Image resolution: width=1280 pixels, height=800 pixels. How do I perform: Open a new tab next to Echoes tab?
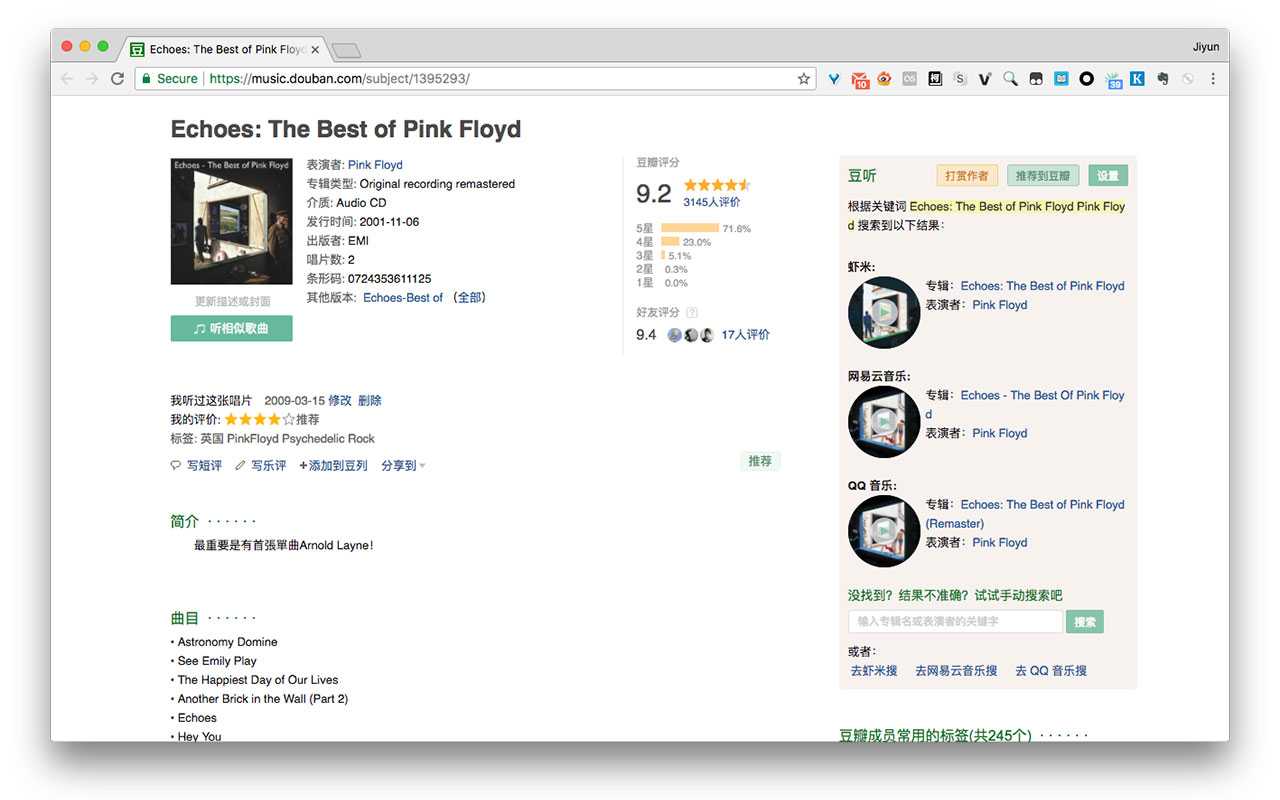(346, 50)
